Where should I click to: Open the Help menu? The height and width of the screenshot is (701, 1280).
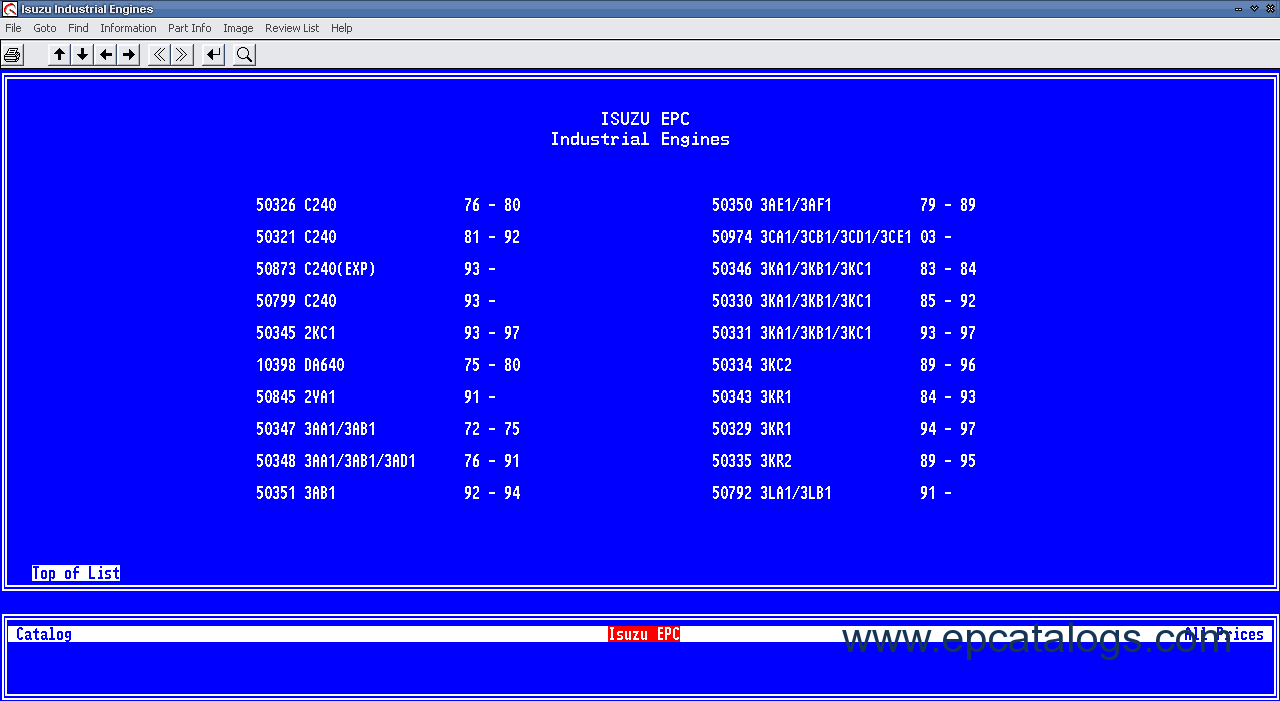342,28
